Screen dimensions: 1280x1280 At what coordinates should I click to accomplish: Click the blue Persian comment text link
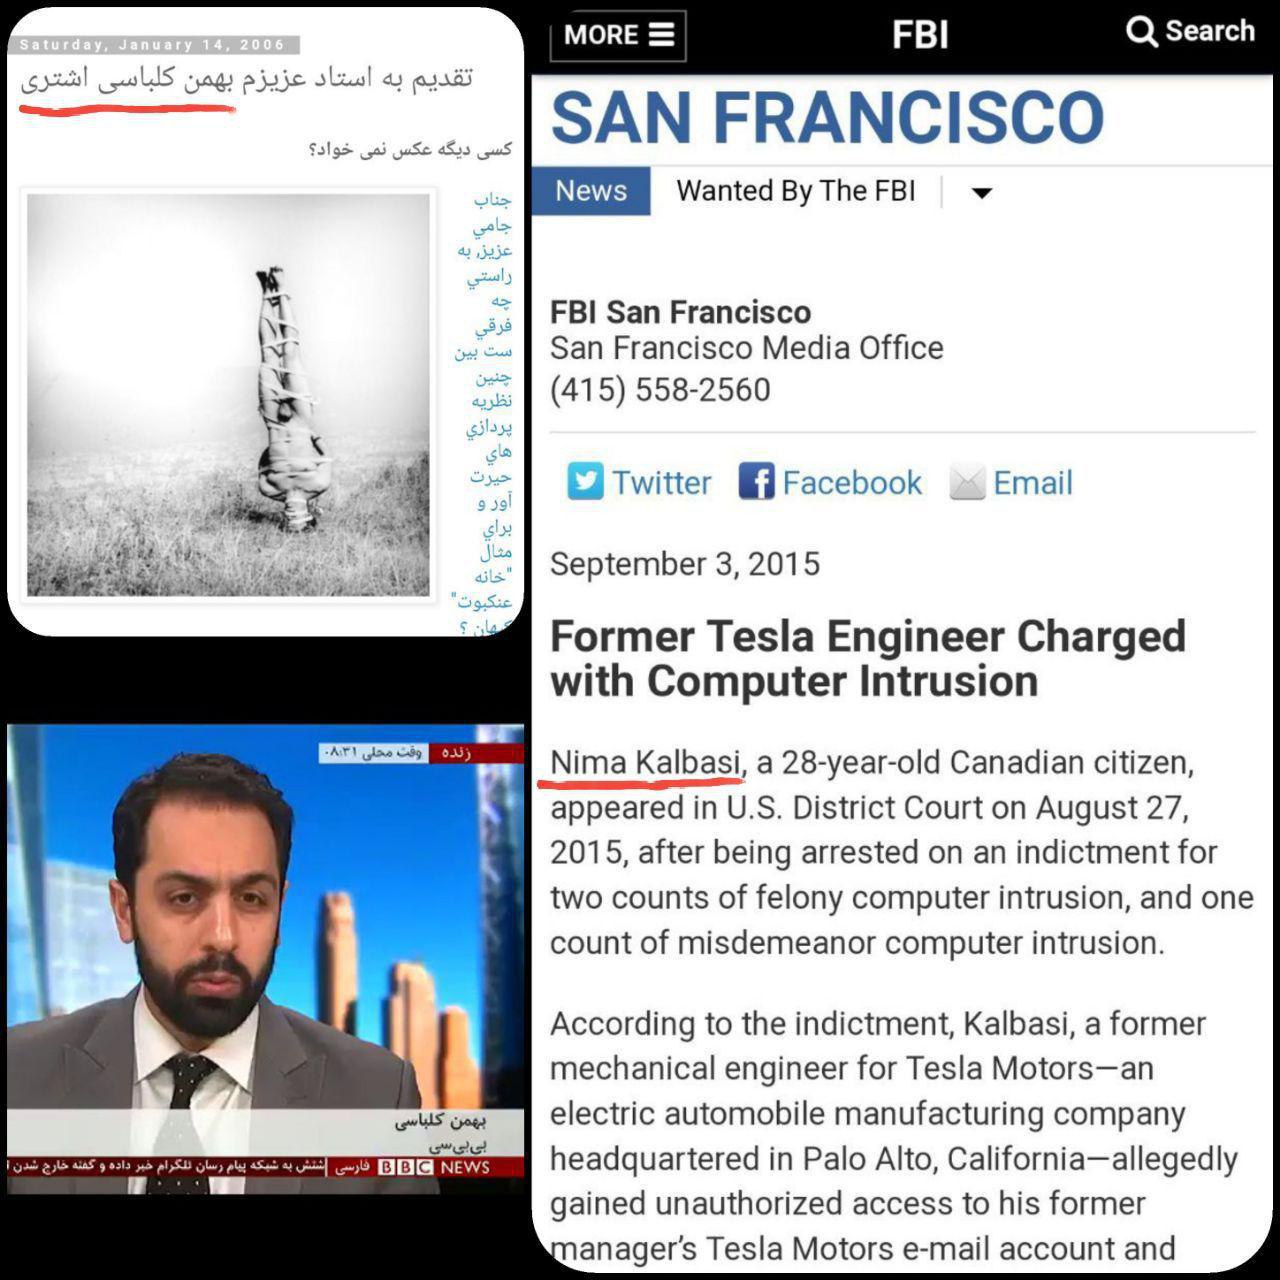coord(484,414)
